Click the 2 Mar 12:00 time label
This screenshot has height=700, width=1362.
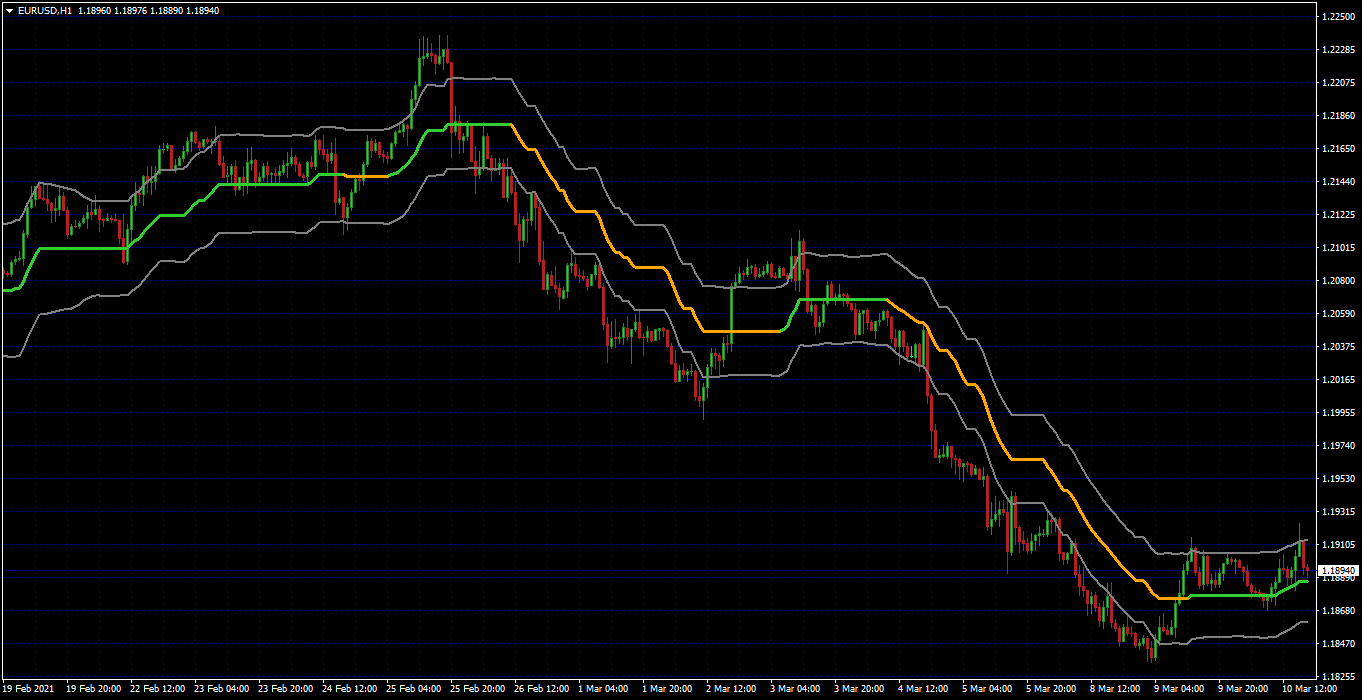click(x=733, y=689)
